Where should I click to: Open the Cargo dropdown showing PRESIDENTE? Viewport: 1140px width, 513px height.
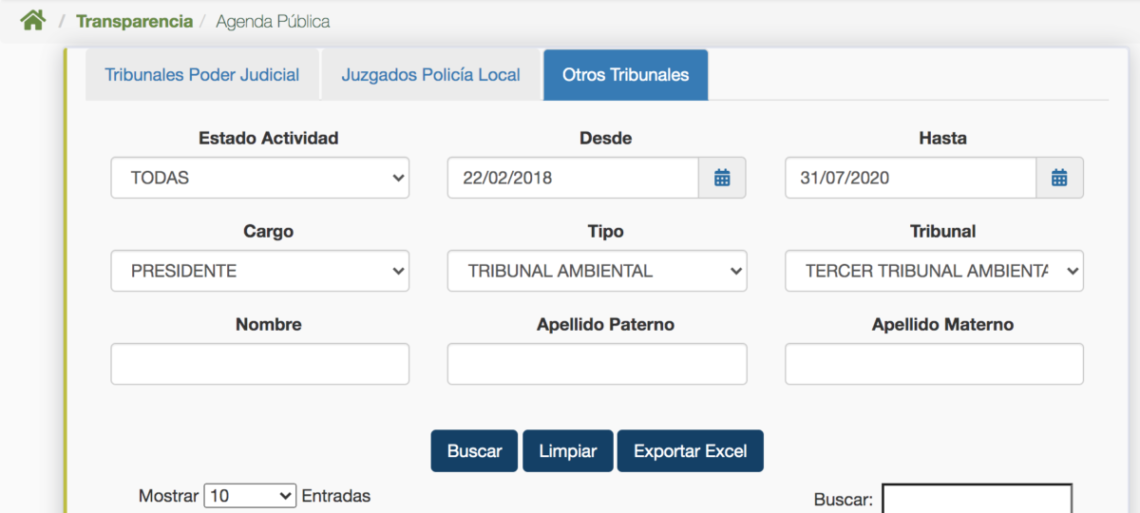point(260,271)
